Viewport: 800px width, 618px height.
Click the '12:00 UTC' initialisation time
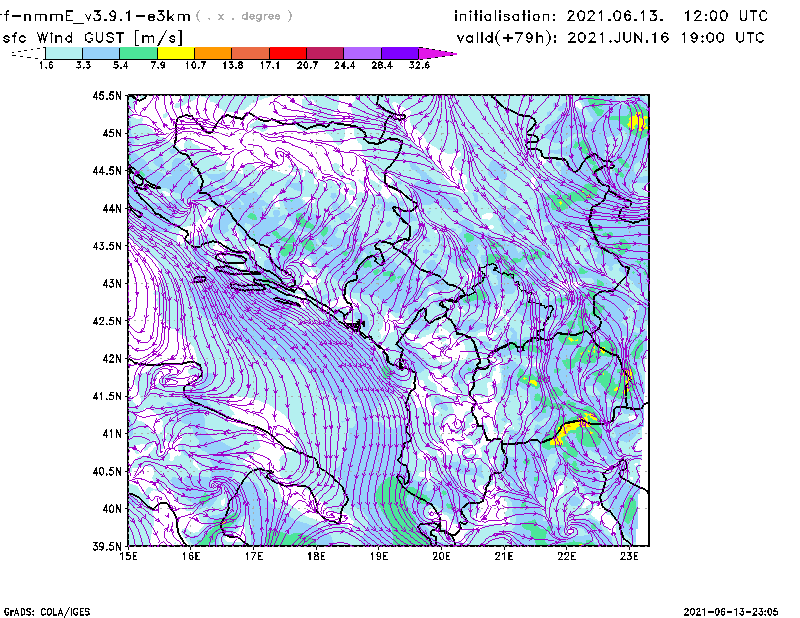pos(726,16)
